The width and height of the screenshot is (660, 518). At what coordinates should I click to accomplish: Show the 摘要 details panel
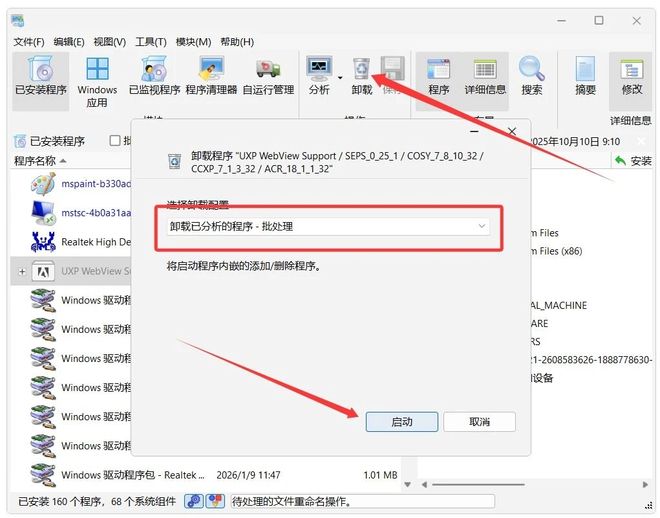585,77
